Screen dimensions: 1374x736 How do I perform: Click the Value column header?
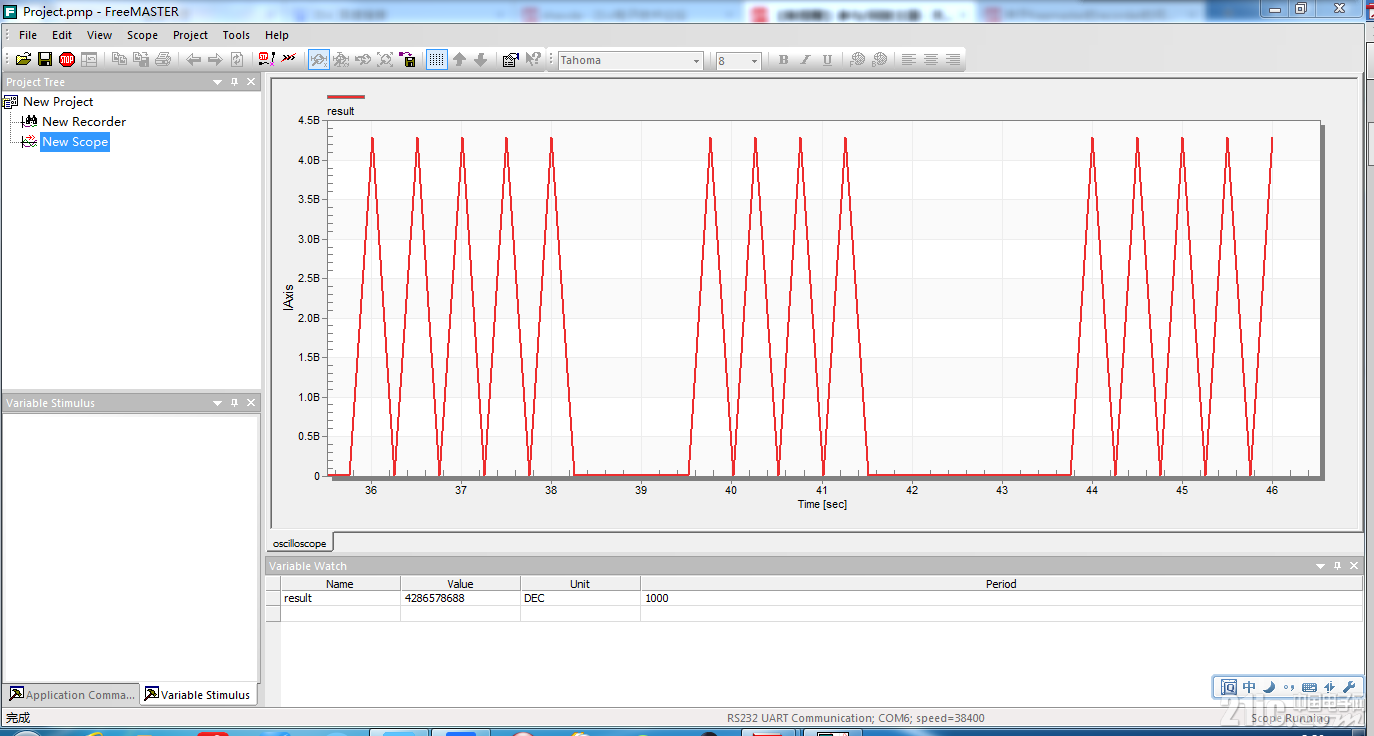pos(460,583)
